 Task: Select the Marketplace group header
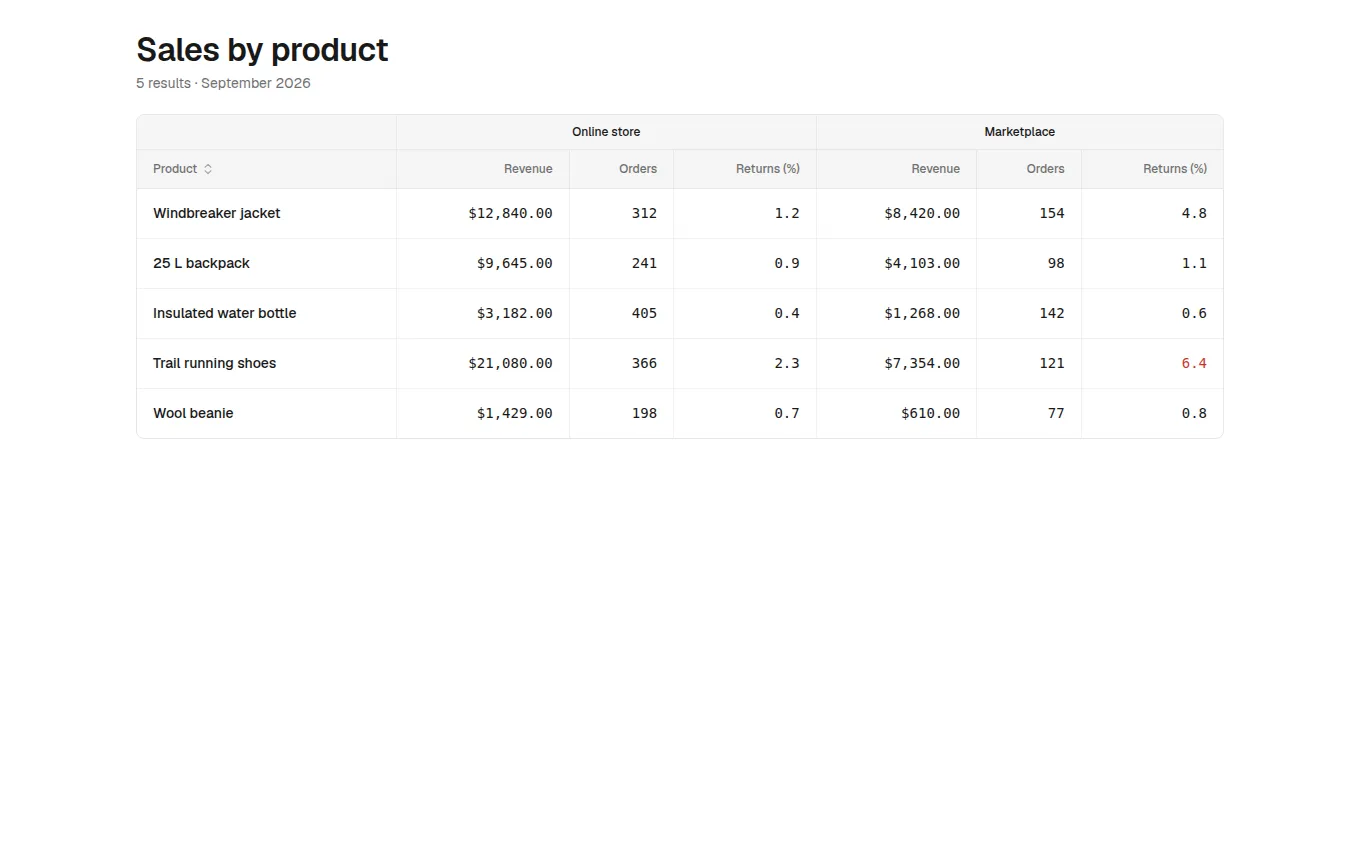point(1020,132)
